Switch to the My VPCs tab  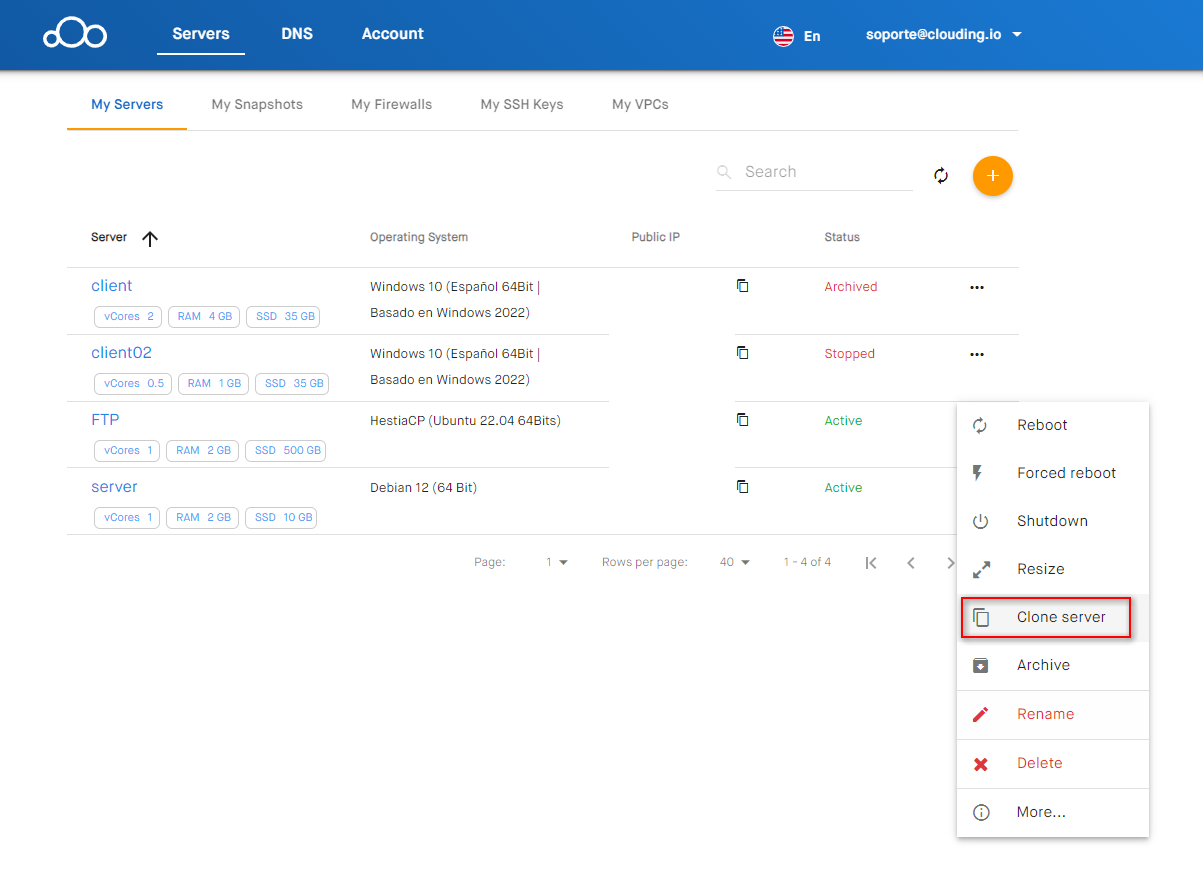pyautogui.click(x=640, y=104)
